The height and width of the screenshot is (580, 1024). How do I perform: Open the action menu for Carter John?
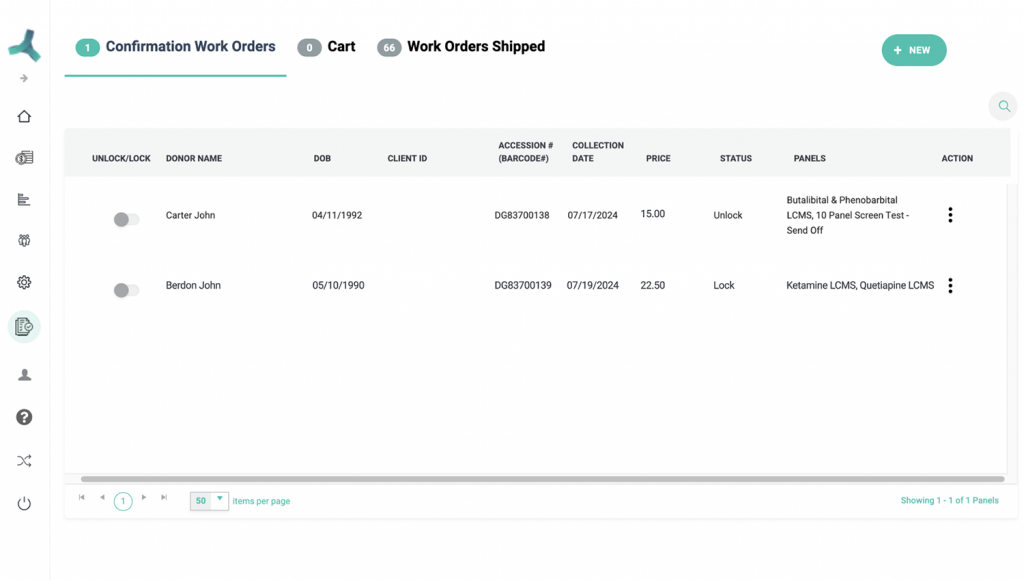(x=950, y=214)
